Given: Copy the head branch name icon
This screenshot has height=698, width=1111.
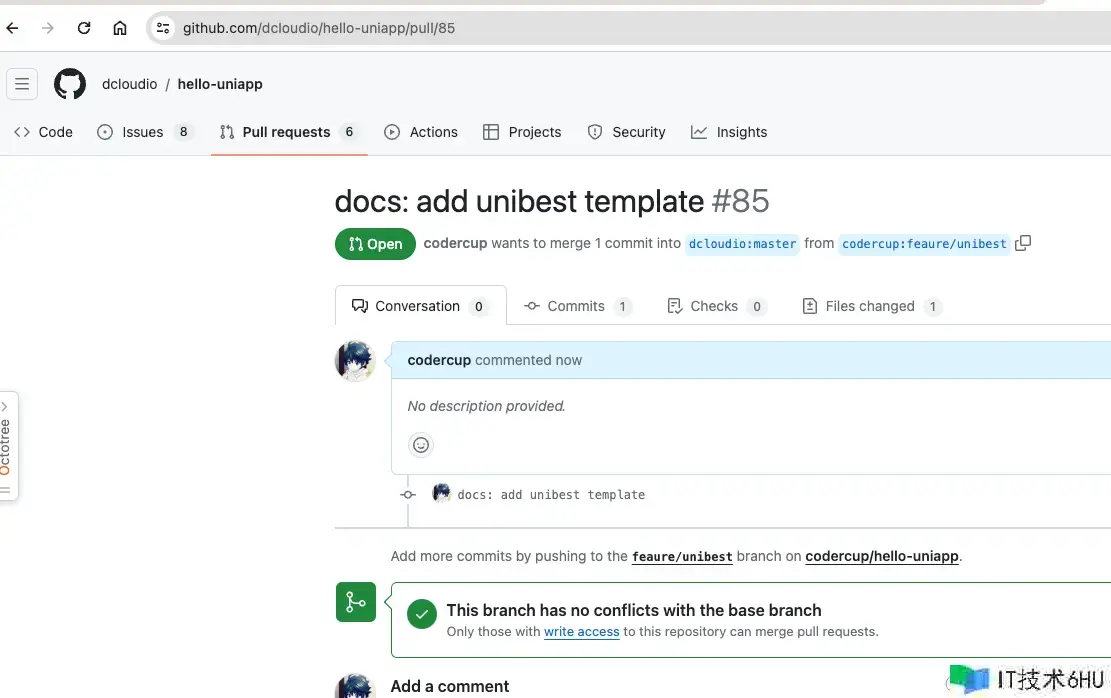Looking at the screenshot, I should pos(1022,243).
